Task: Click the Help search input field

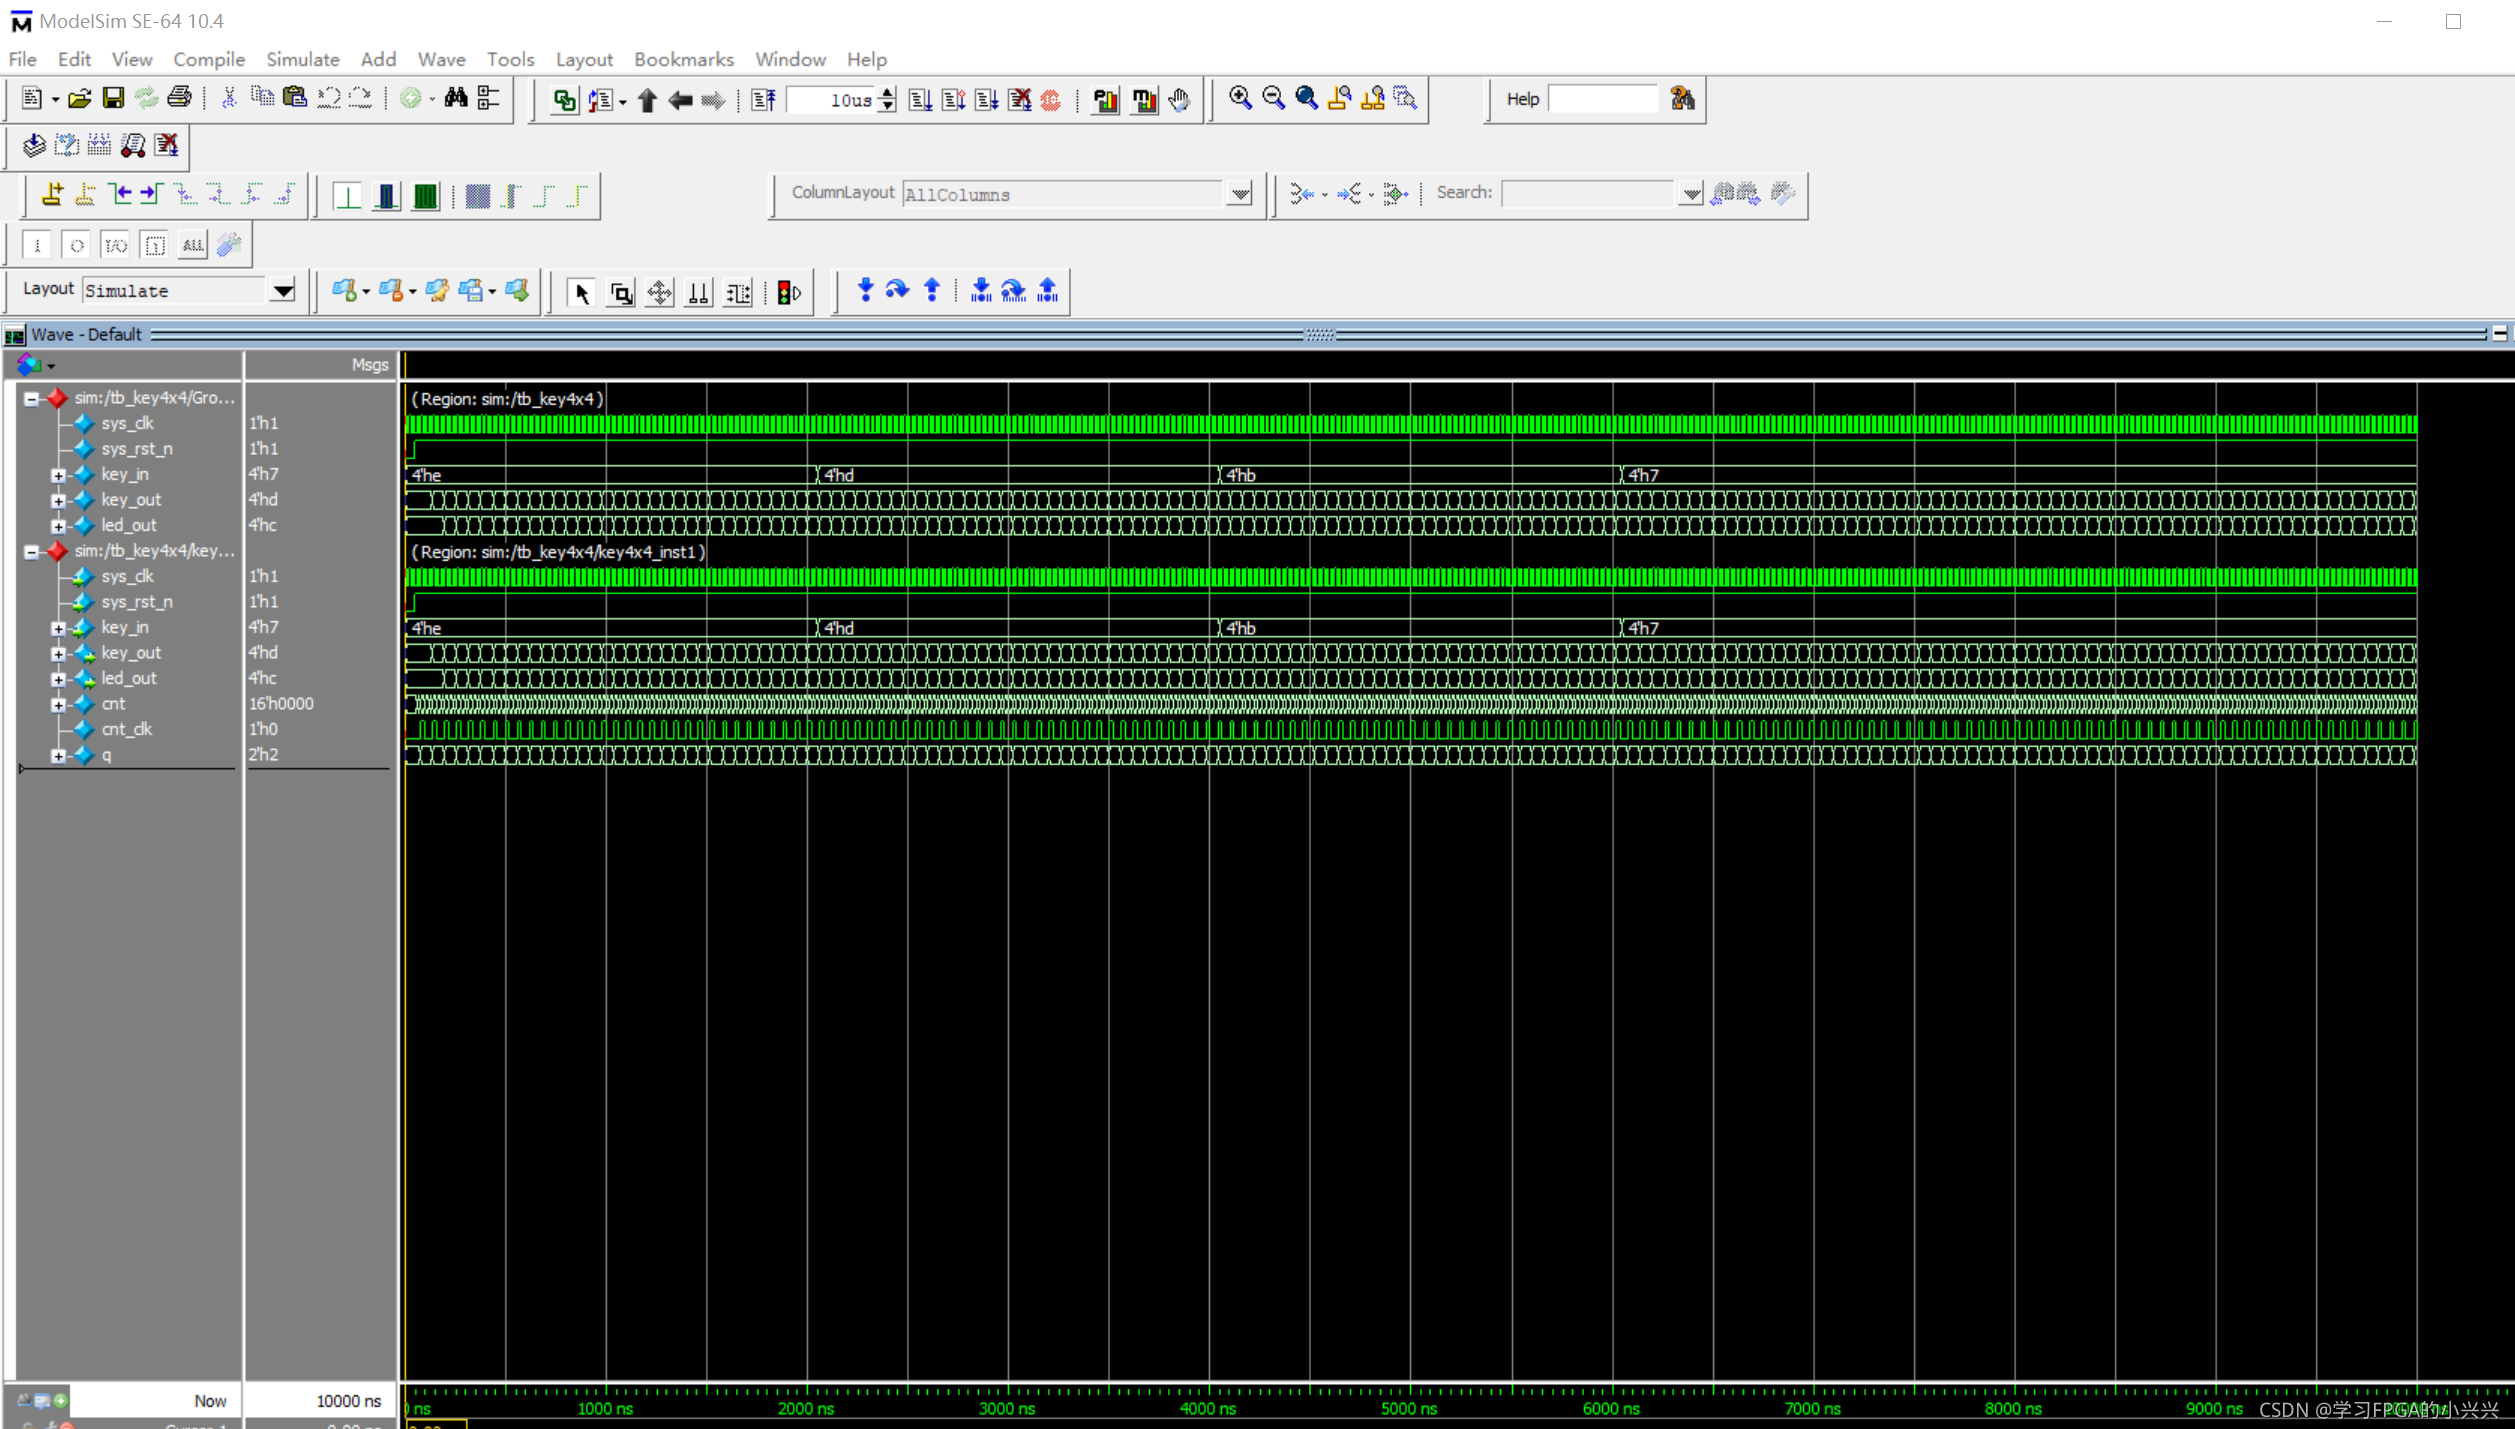Action: coord(1602,99)
